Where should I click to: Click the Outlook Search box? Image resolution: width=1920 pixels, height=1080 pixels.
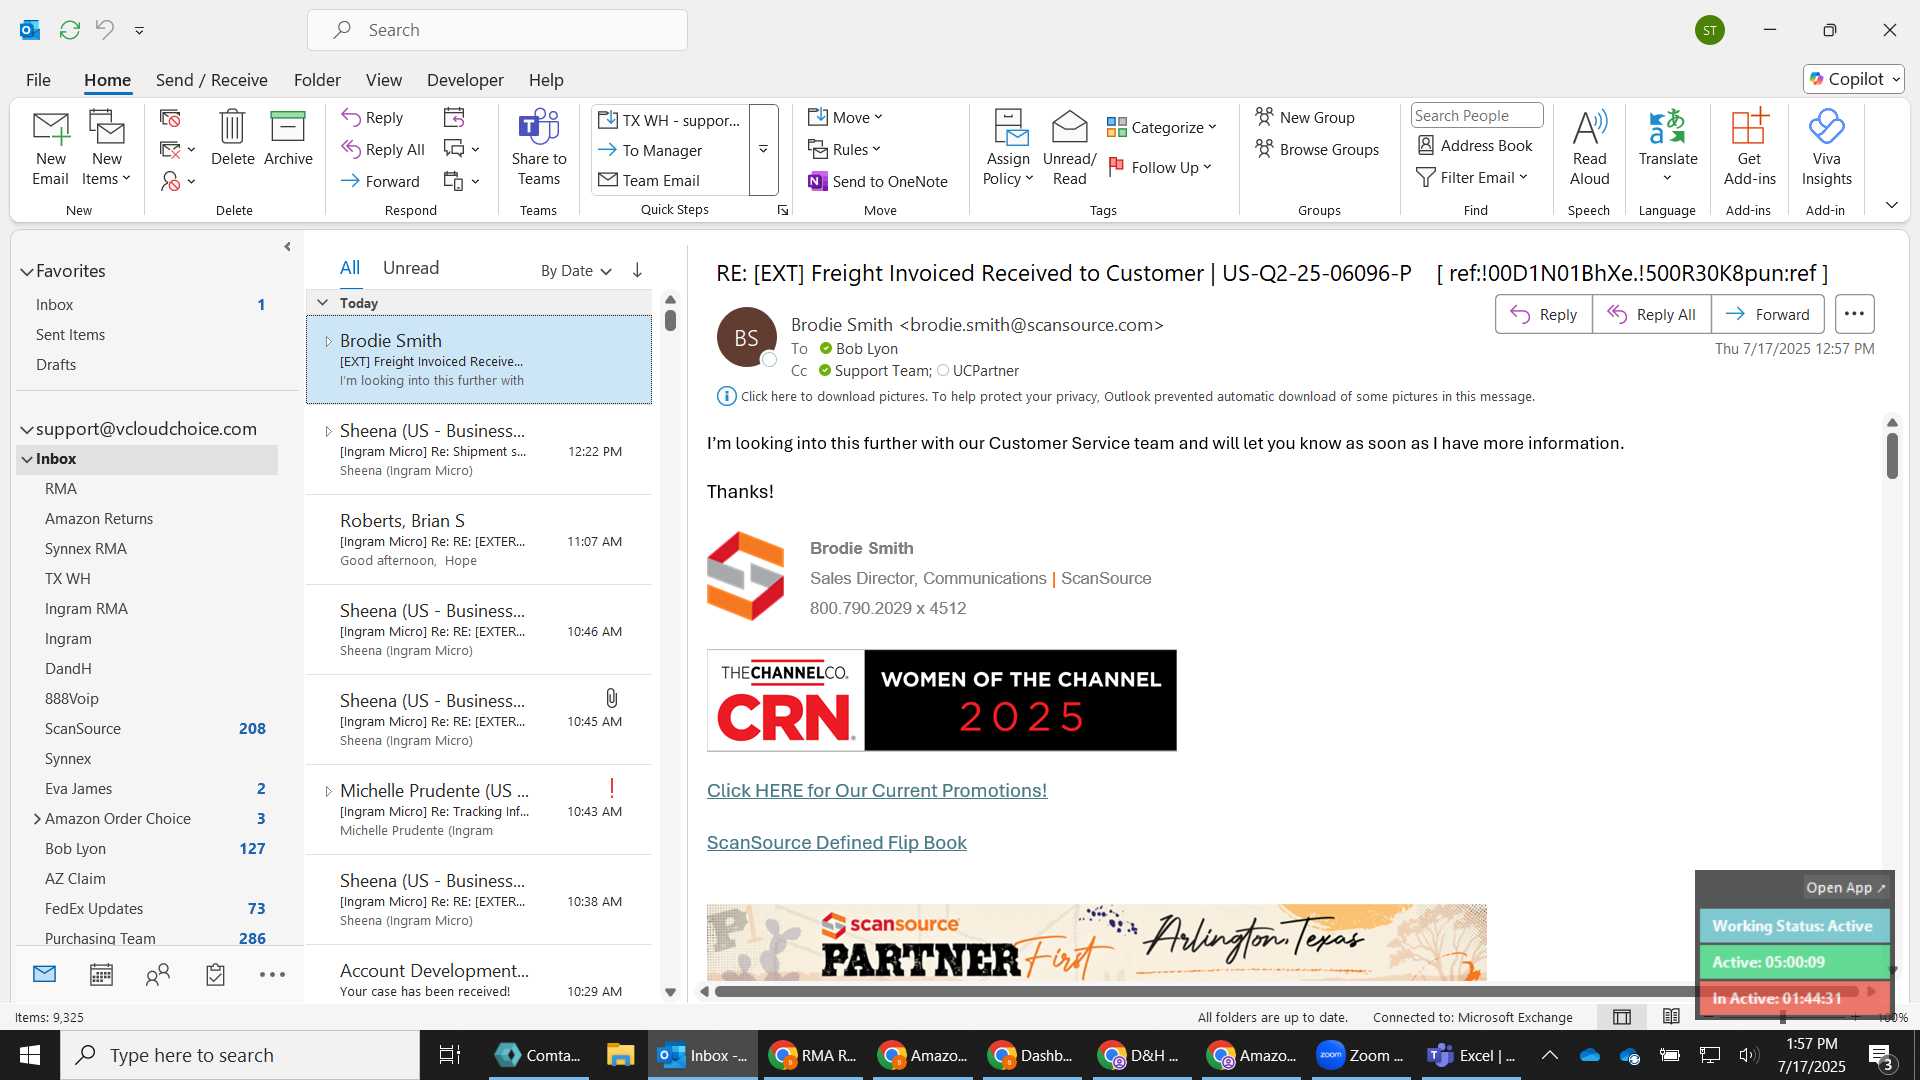497,30
